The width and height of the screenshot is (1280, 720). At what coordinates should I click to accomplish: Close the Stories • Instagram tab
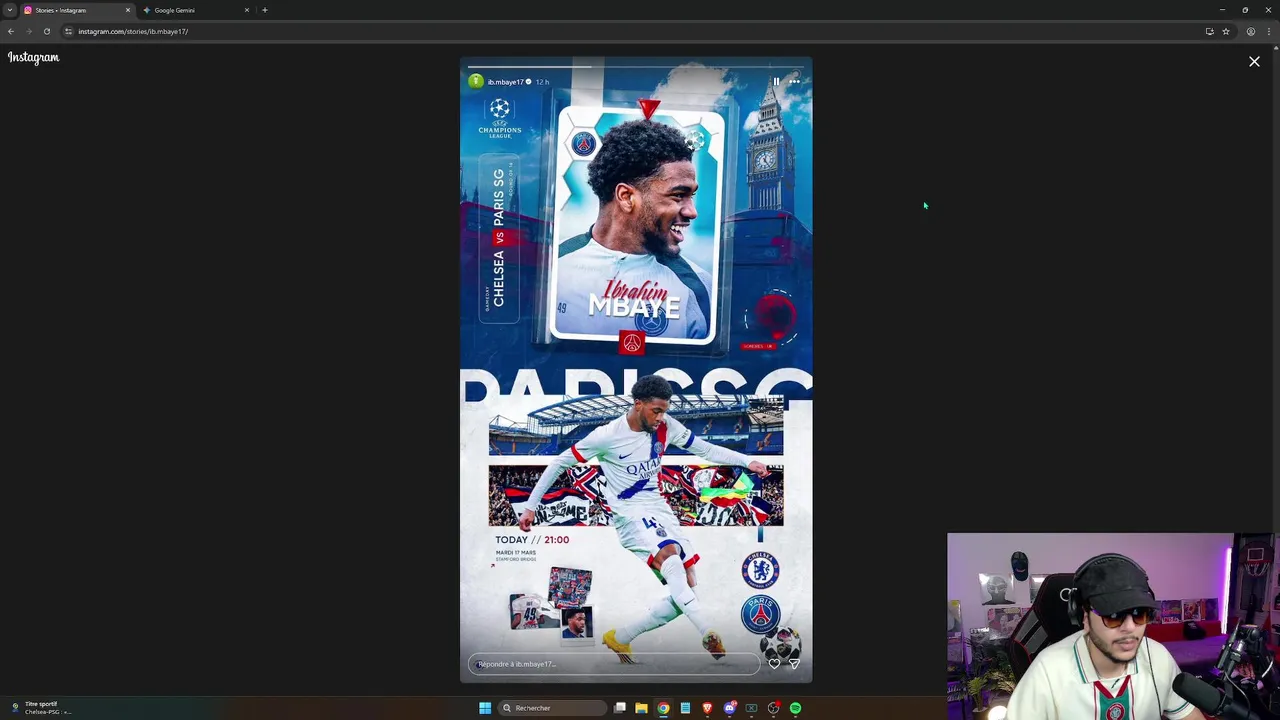128,10
